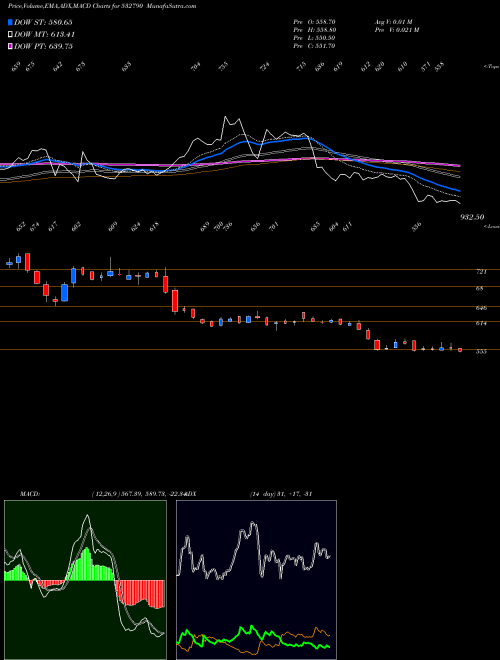The width and height of the screenshot is (500, 660).
Task: Click the 'Avg V: 0.01 M' volume text
Action: coord(394,22)
